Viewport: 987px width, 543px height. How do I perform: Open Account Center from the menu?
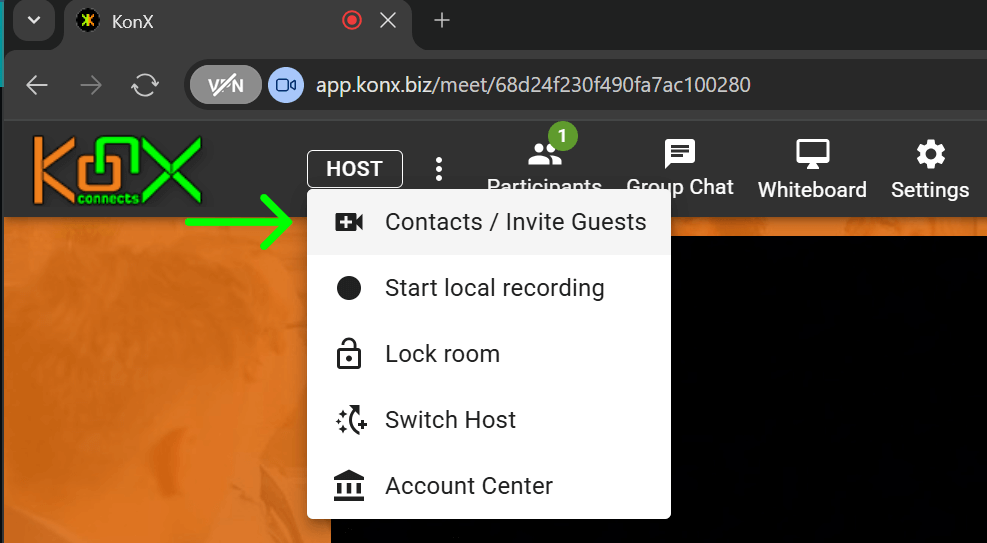coord(468,486)
